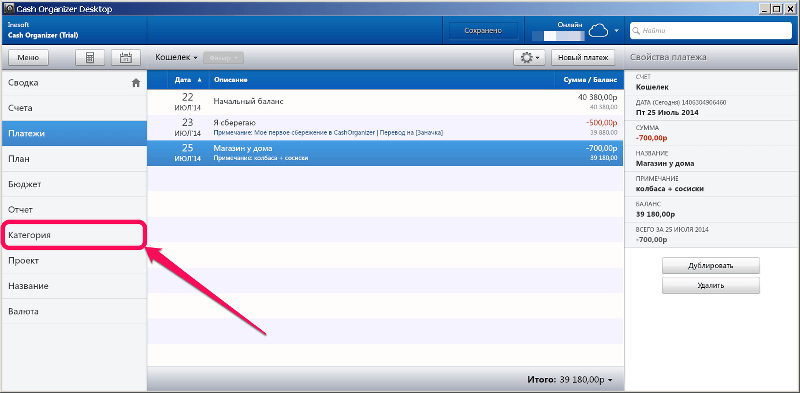Image resolution: width=800 pixels, height=393 pixels.
Task: Open the Сводка sidebar section
Action: coord(73,83)
